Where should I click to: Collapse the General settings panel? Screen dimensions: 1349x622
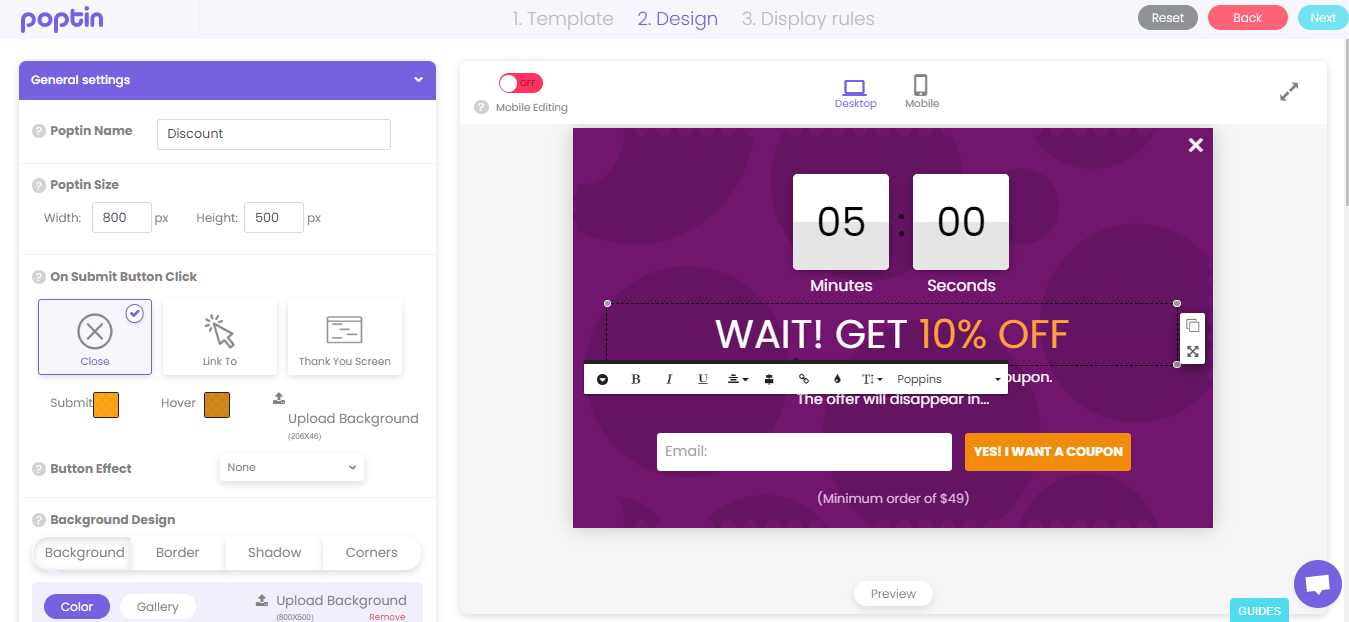click(x=420, y=79)
